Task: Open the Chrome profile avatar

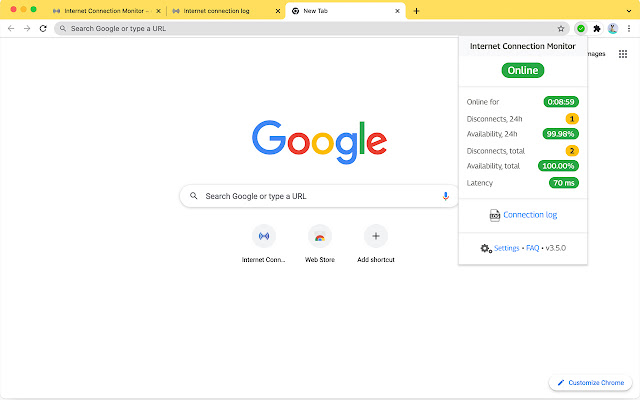Action: 613,29
